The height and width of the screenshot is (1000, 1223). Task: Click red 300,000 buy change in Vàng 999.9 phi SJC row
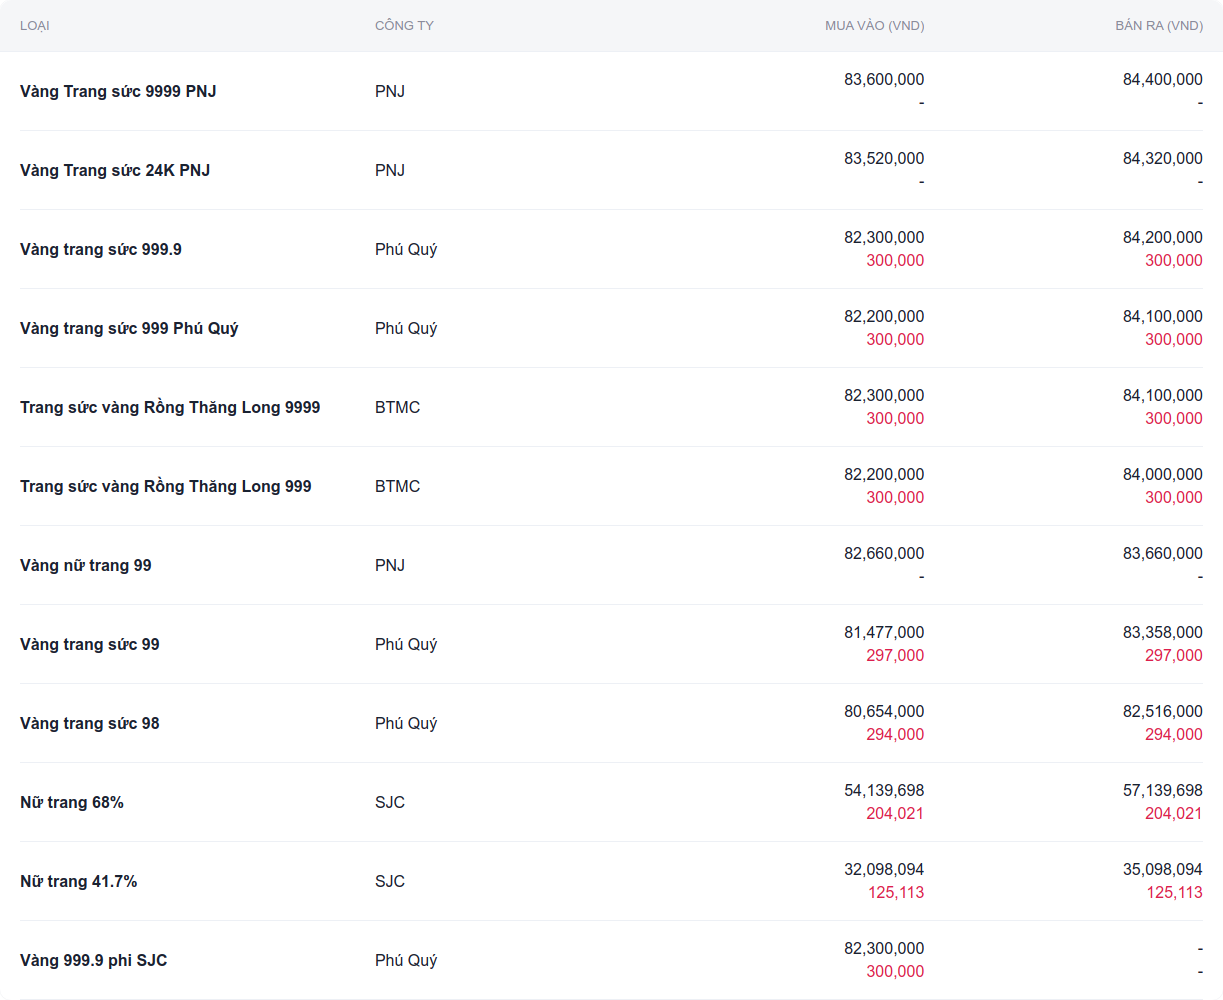(895, 971)
